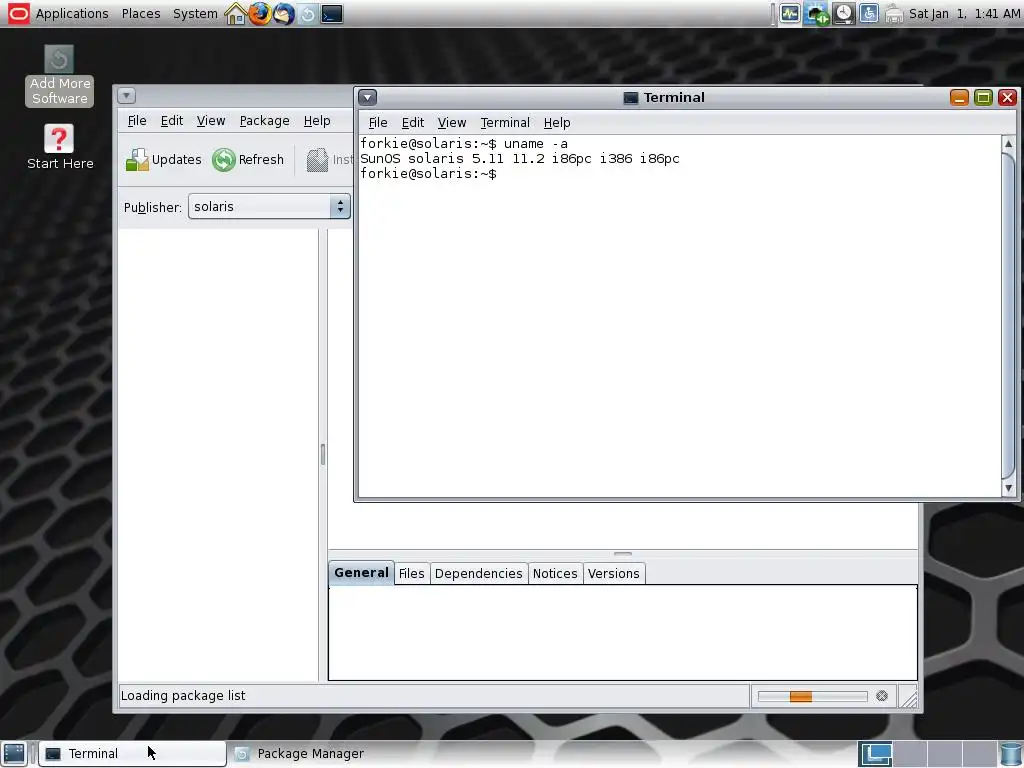Image resolution: width=1024 pixels, height=768 pixels.
Task: Click the Oracle logo on the Applications menu
Action: coord(18,13)
